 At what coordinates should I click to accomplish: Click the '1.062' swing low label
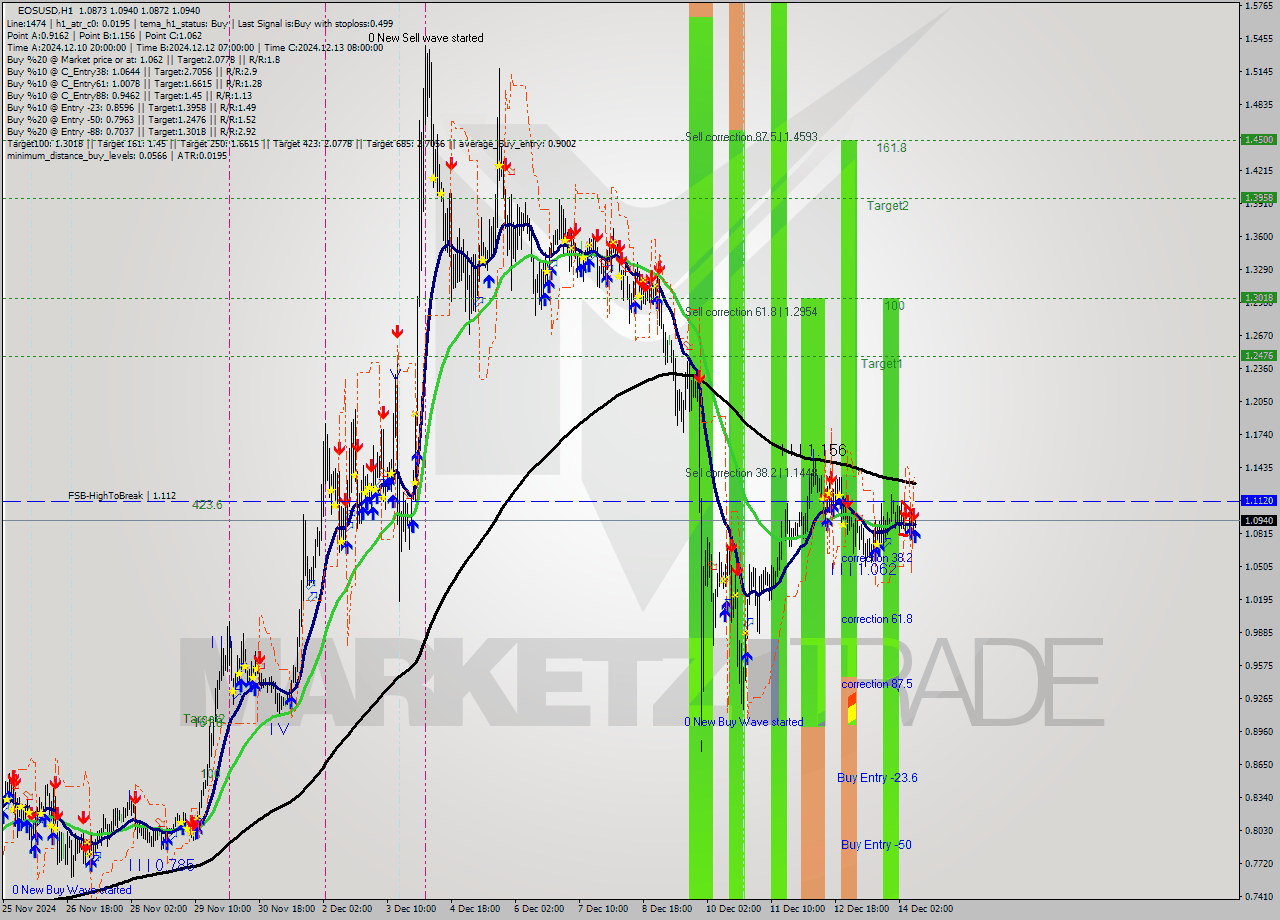click(877, 569)
